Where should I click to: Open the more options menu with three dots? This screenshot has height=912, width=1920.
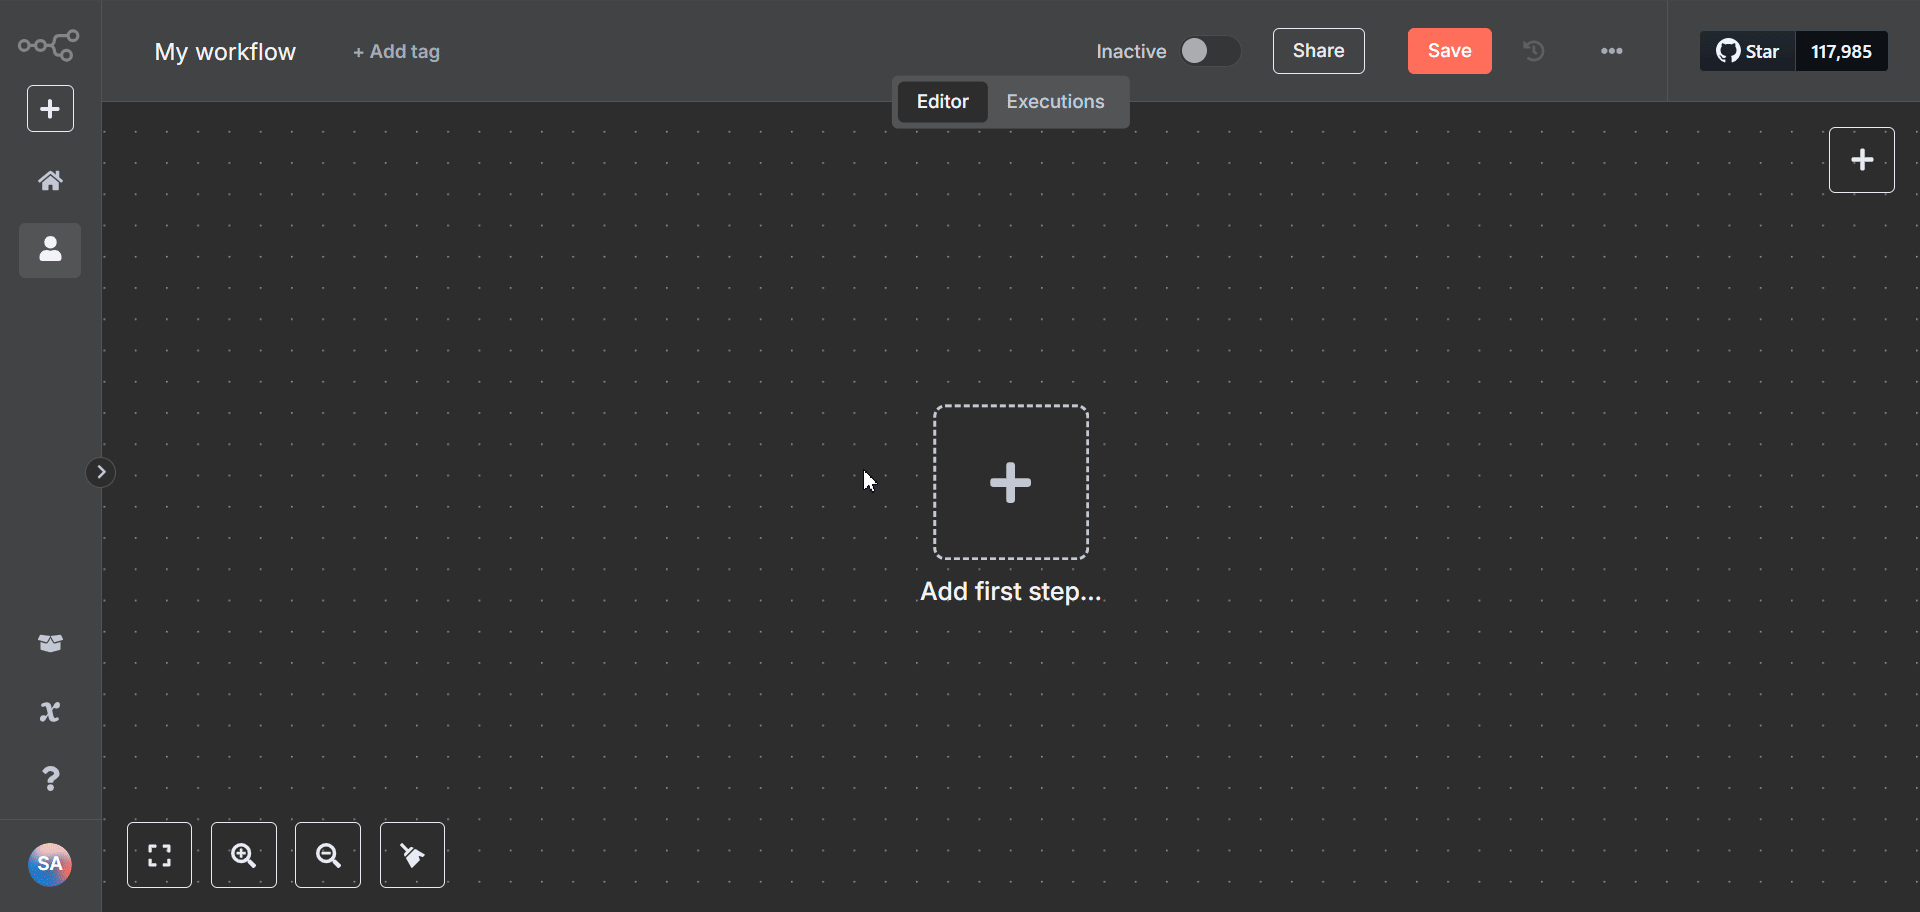1611,51
